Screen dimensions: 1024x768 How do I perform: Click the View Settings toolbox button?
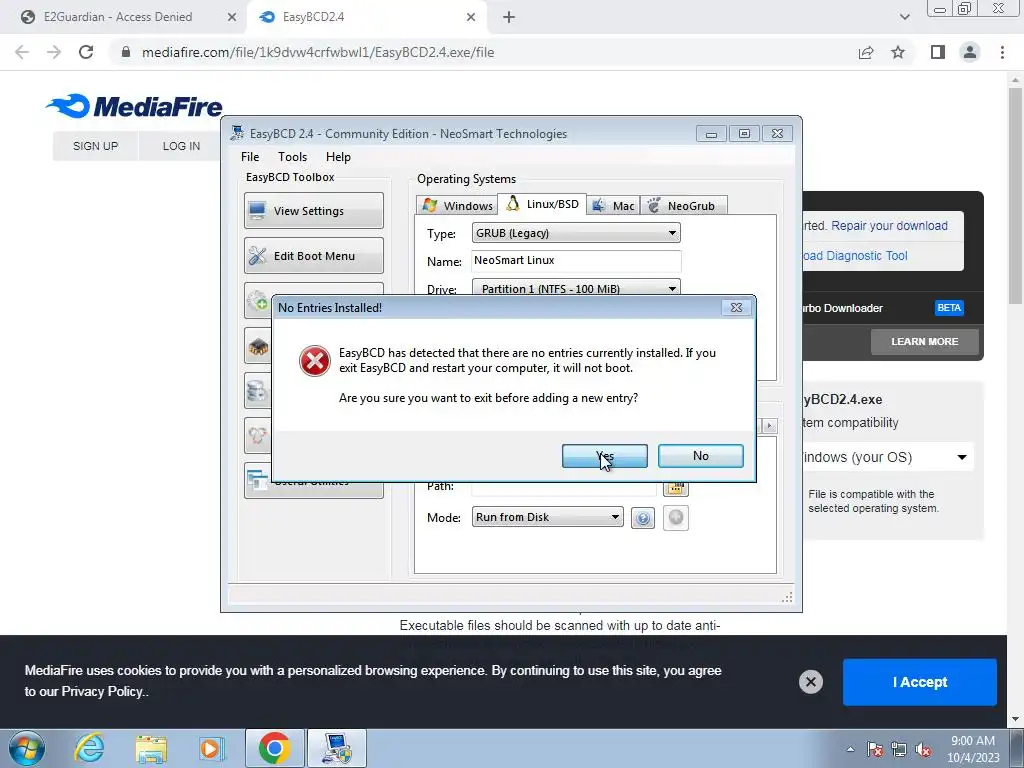tap(314, 211)
